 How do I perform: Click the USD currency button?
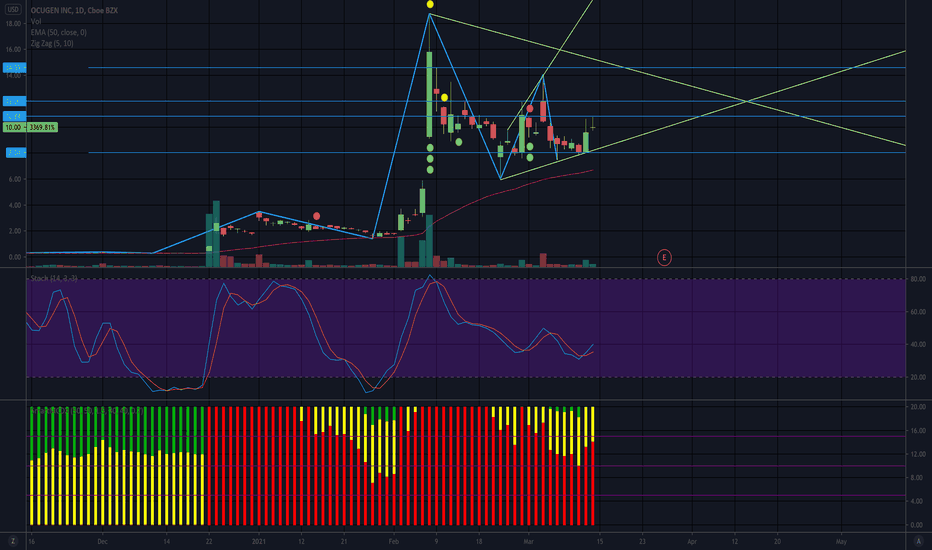(12, 10)
